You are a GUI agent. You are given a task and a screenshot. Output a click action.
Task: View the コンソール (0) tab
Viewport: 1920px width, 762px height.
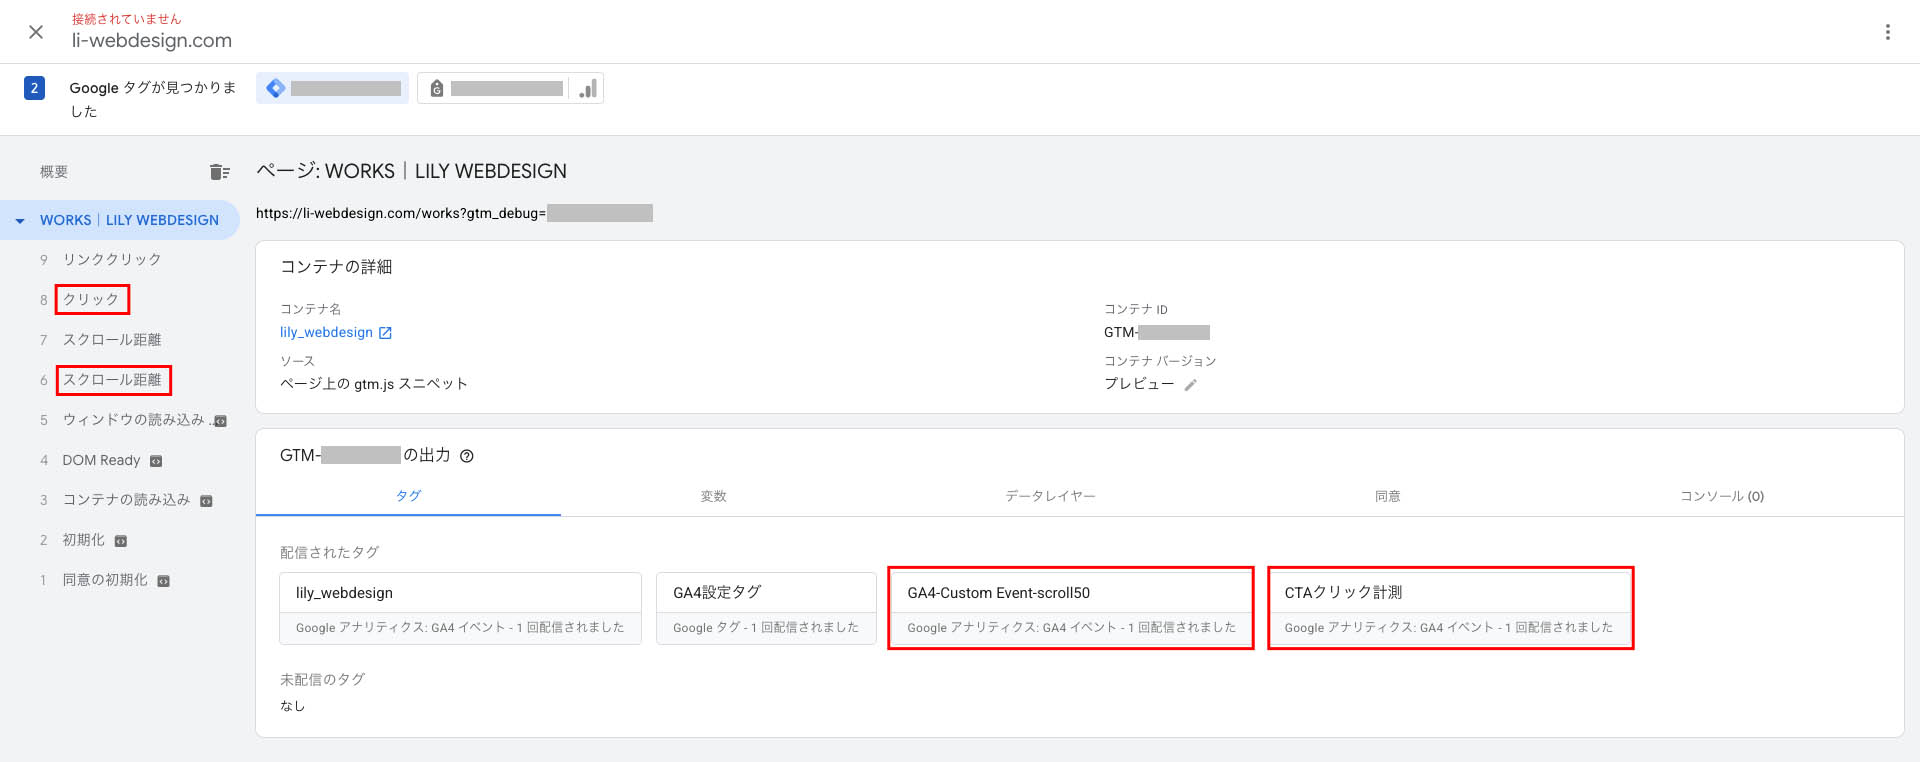[1722, 496]
